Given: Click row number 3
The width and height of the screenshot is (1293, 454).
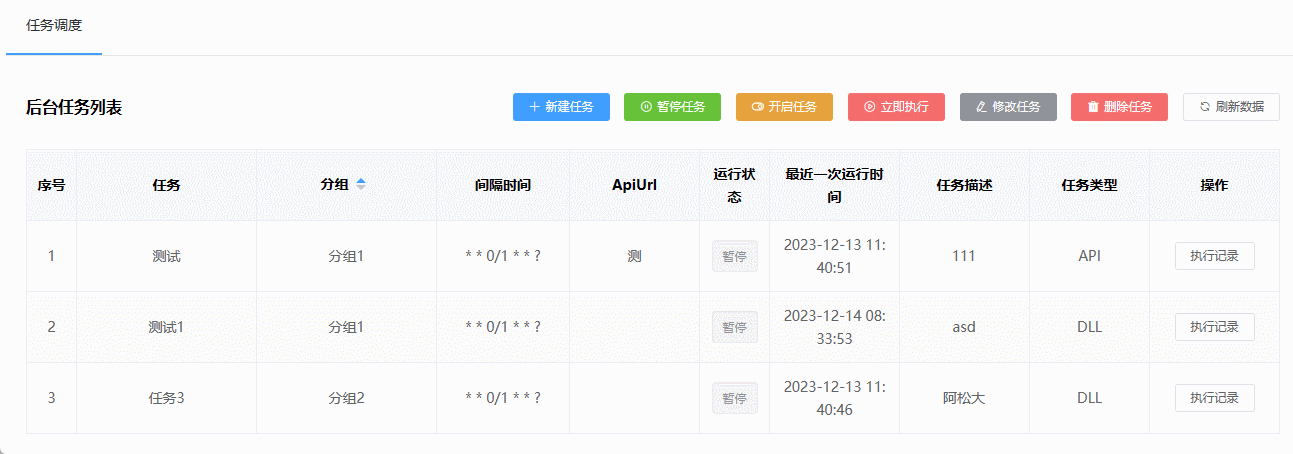Looking at the screenshot, I should pos(52,398).
